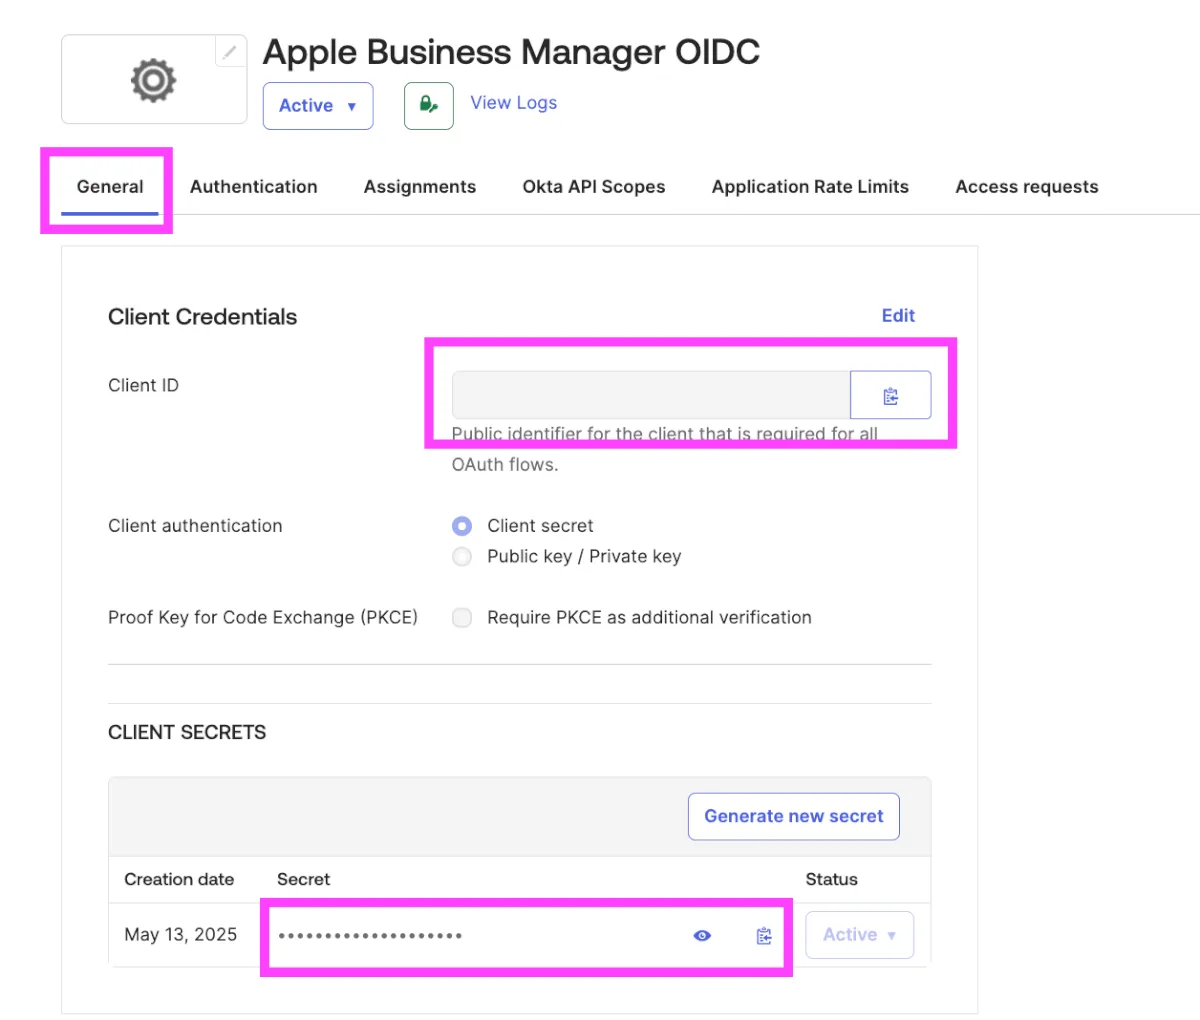Open the Okta API Scopes tab
The height and width of the screenshot is (1020, 1200).
(594, 187)
